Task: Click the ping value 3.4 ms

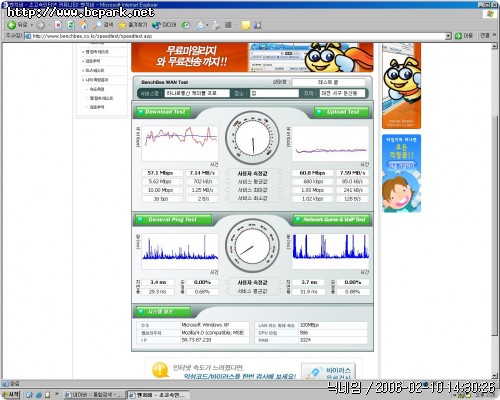Action: (x=158, y=282)
